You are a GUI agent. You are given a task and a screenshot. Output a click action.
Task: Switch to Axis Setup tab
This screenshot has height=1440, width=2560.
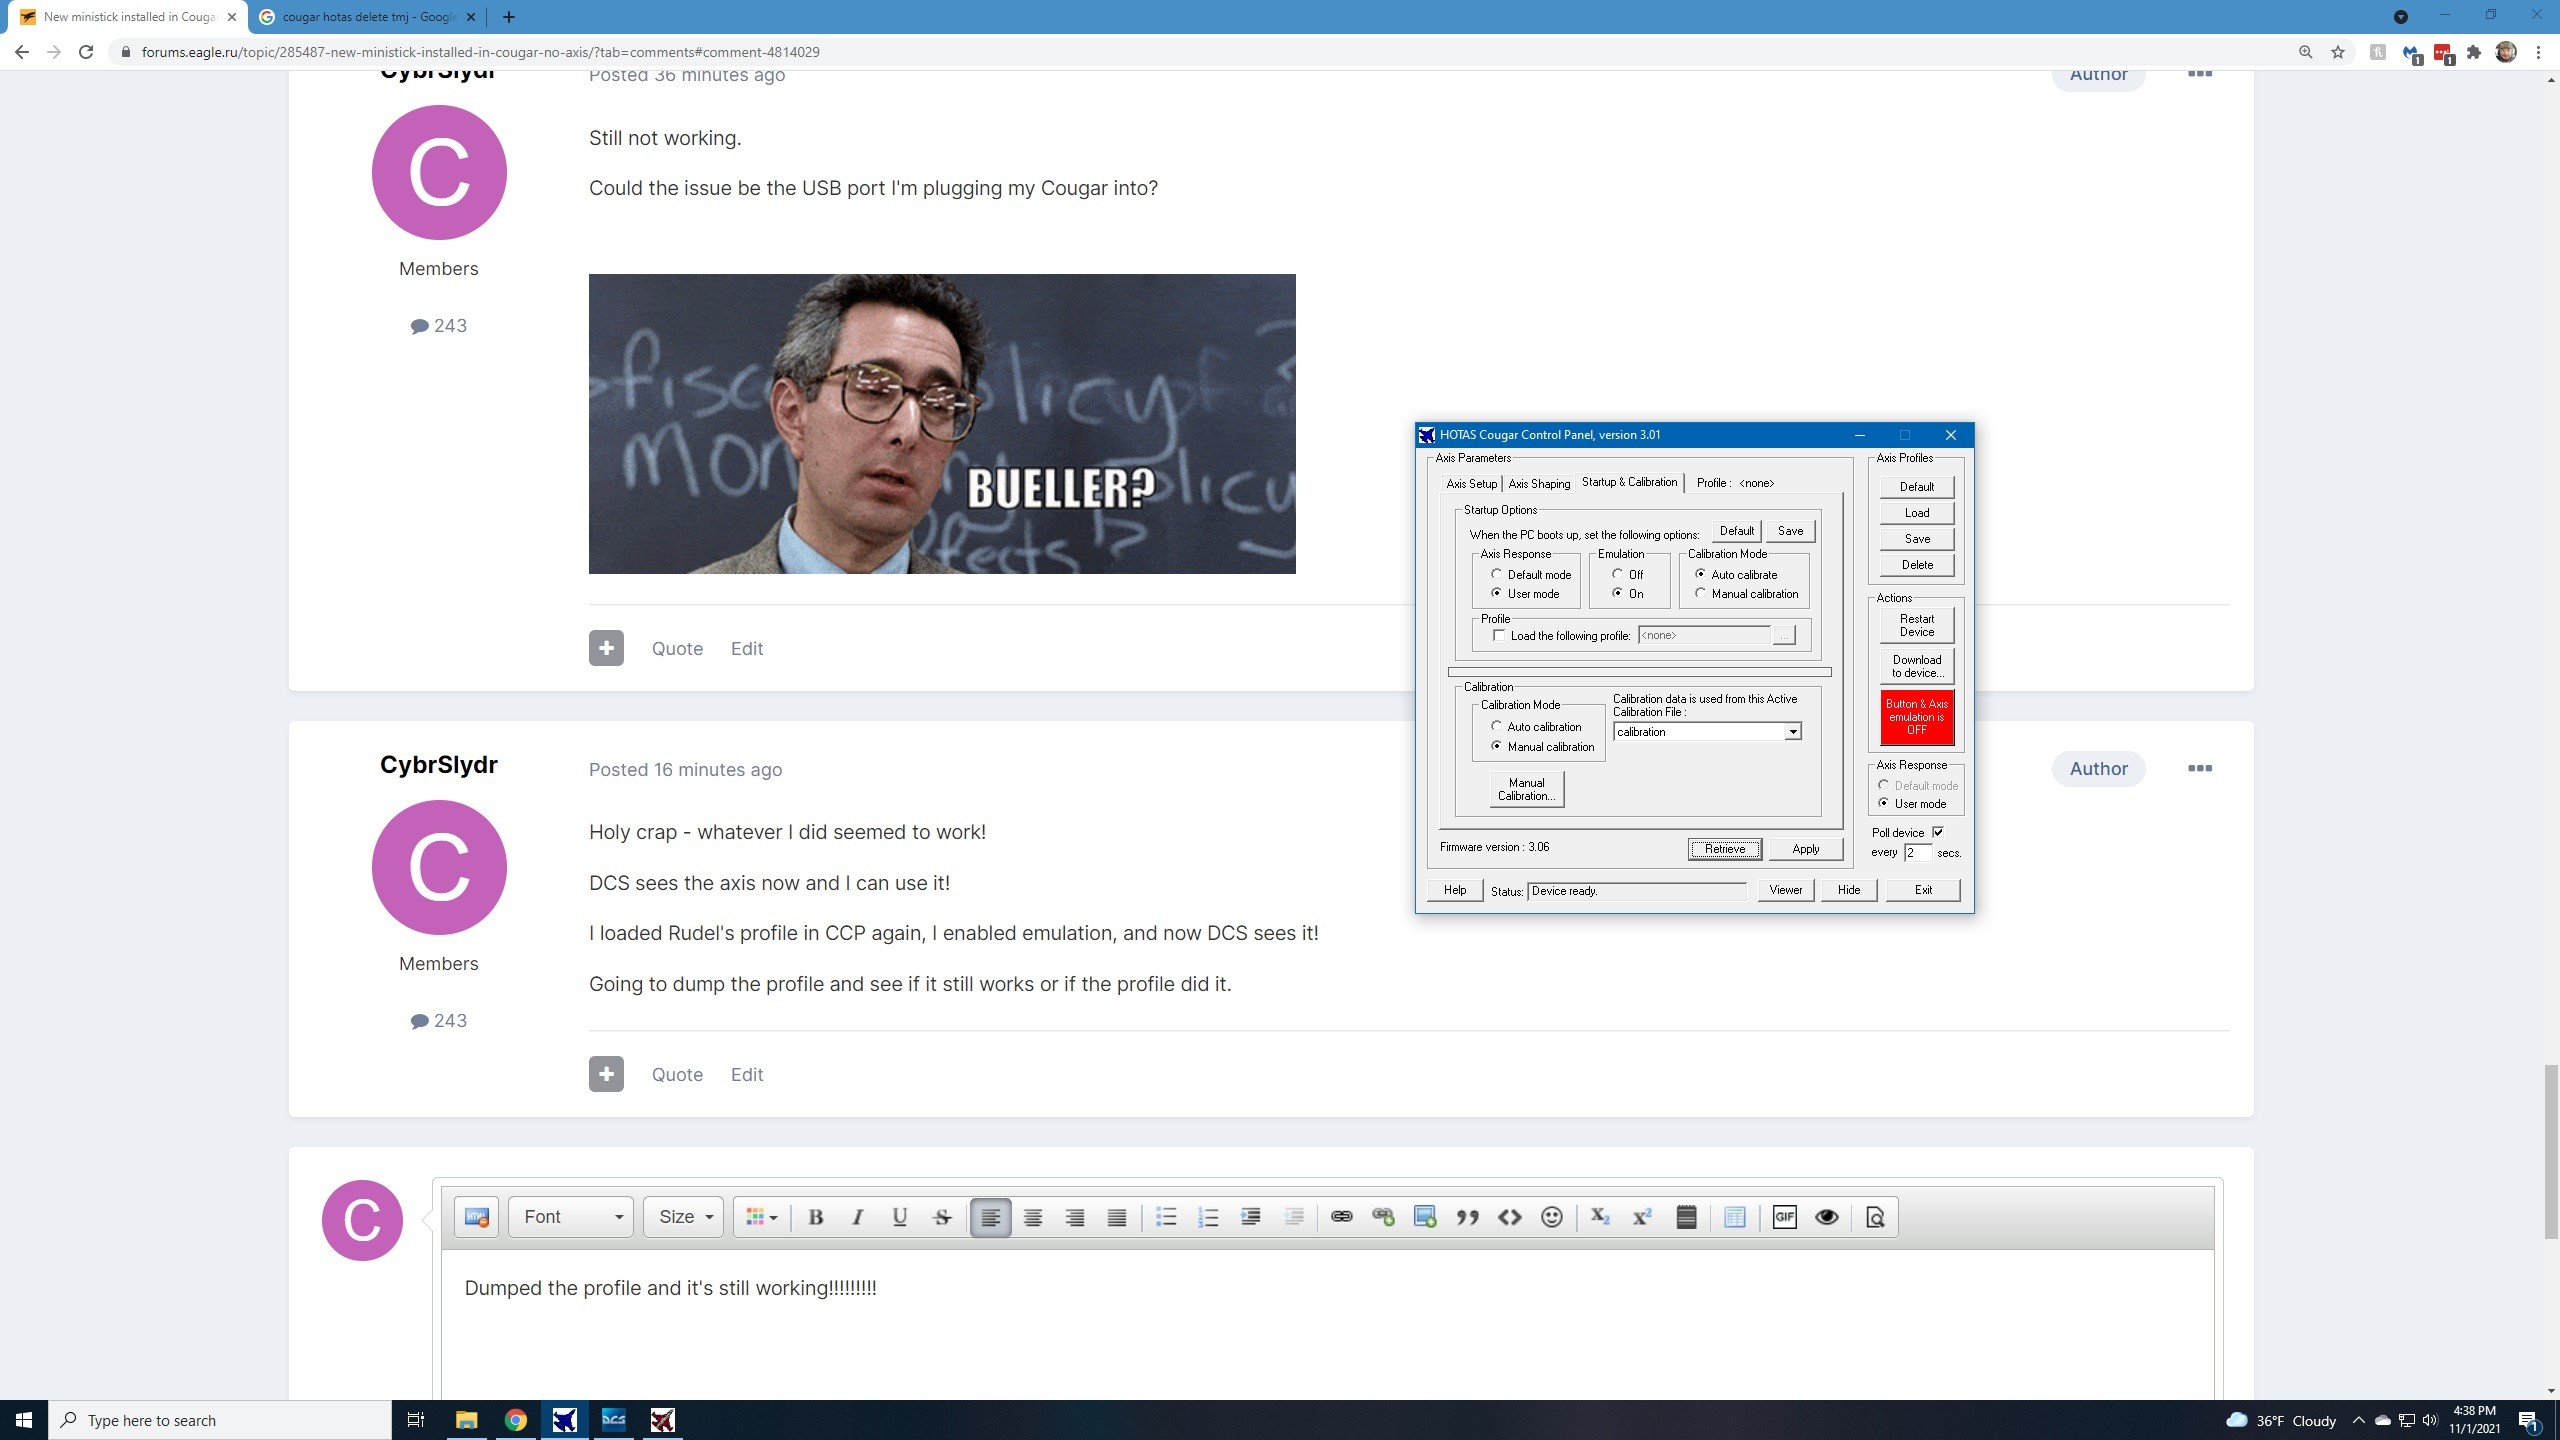pyautogui.click(x=1471, y=484)
